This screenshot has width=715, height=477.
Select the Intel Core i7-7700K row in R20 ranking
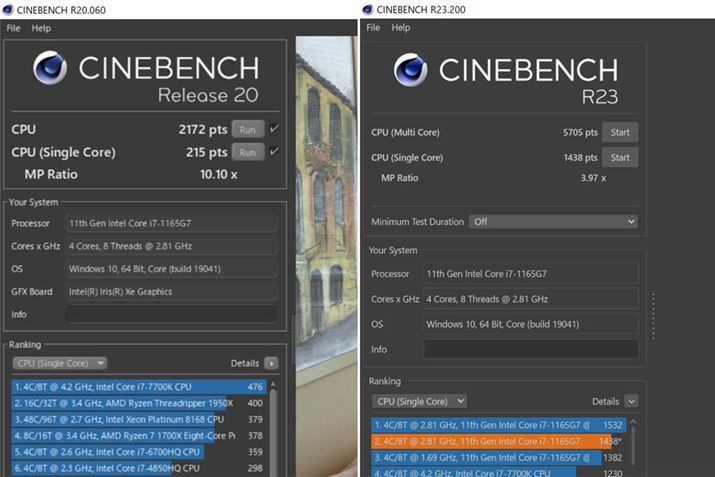pyautogui.click(x=139, y=387)
